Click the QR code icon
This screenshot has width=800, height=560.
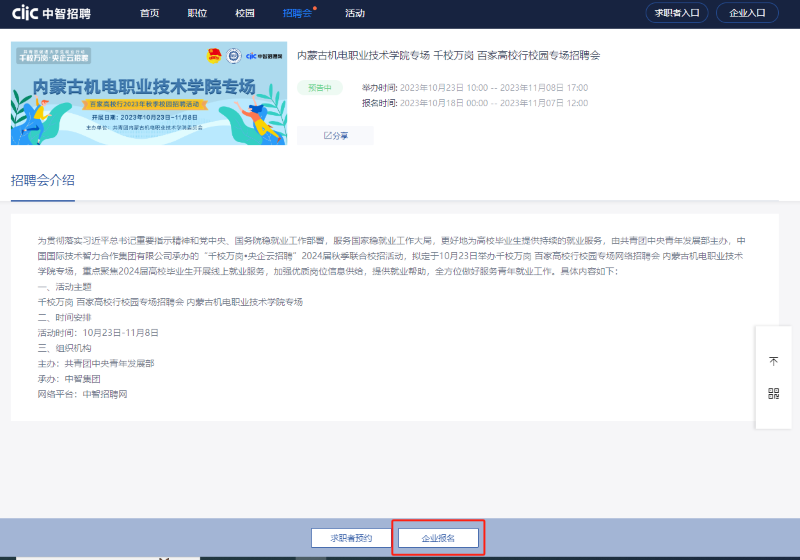tap(773, 393)
